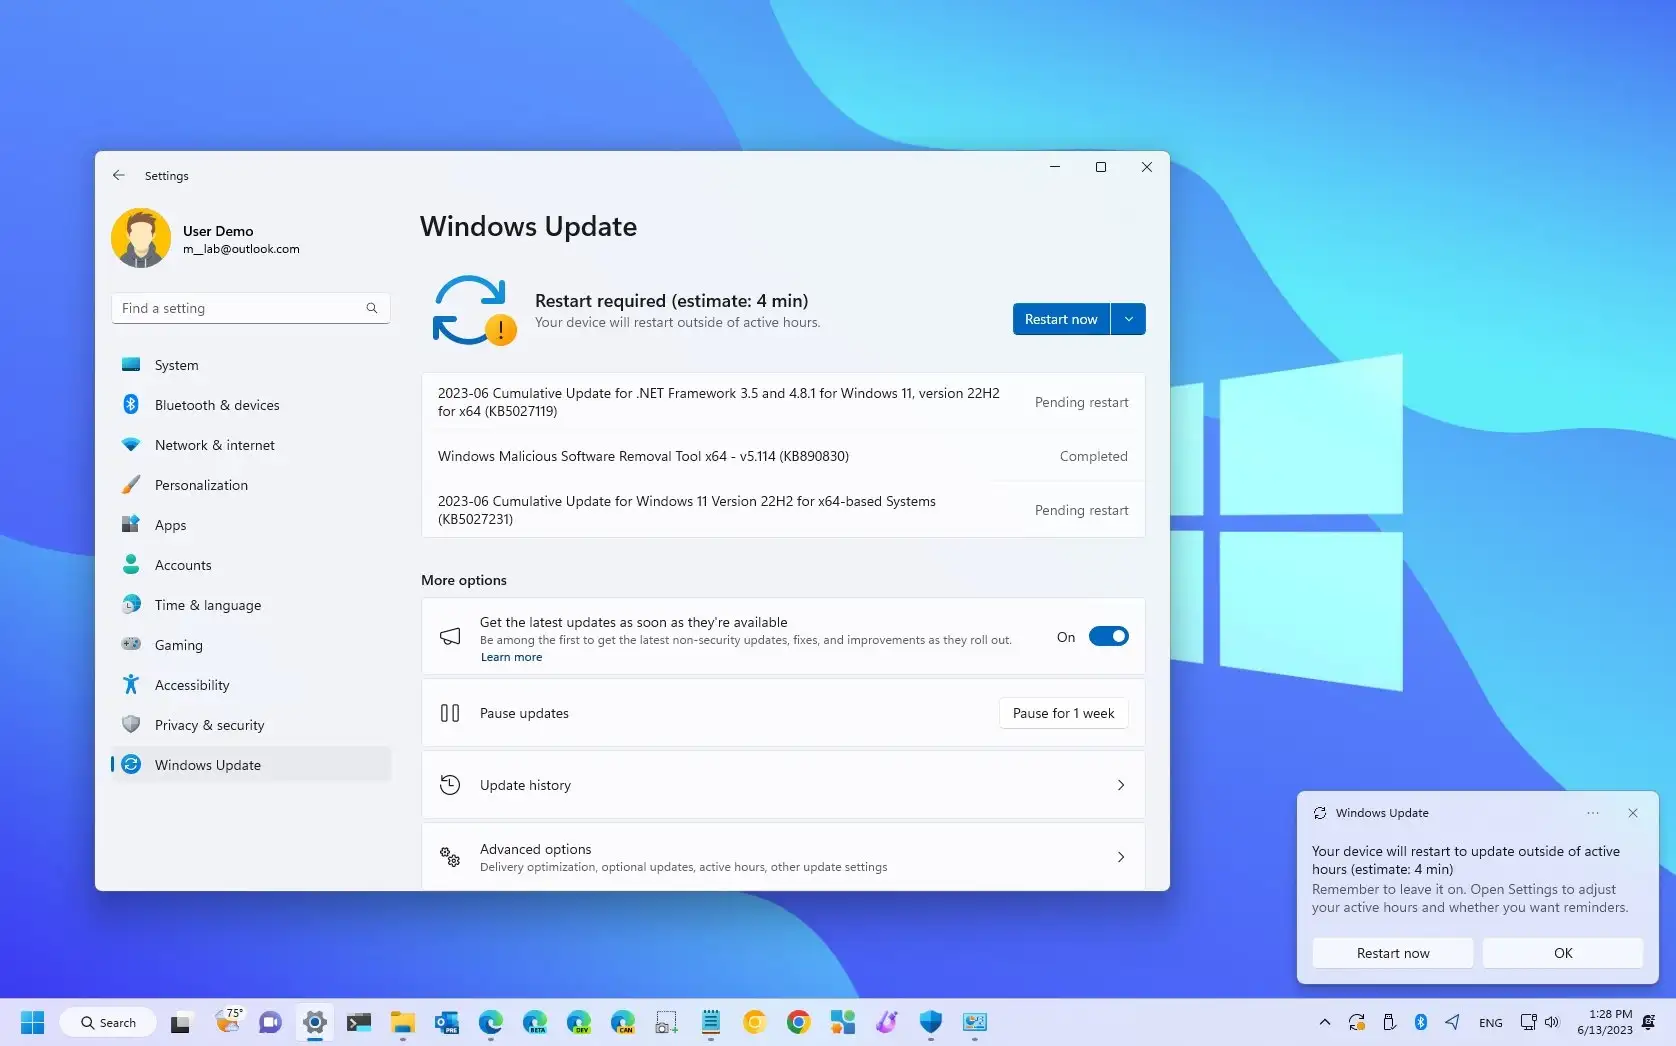Open the Learn more link

point(510,657)
